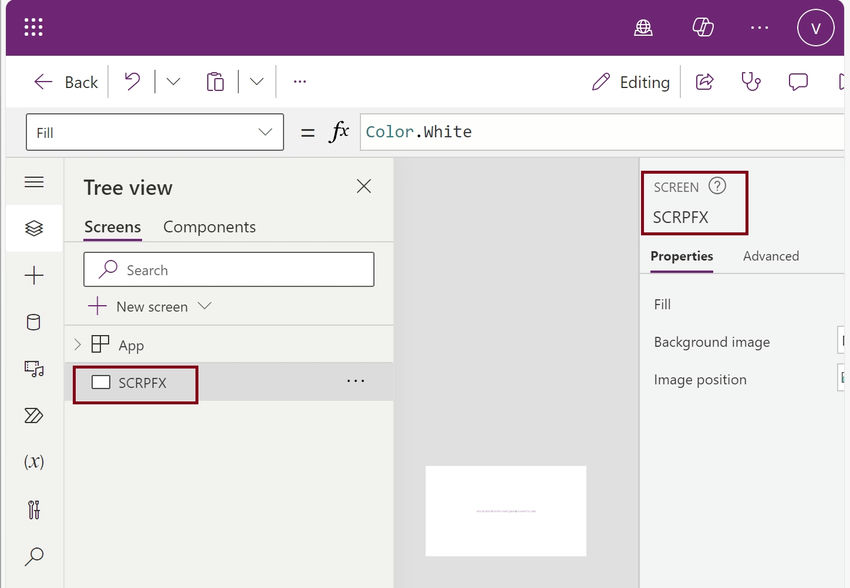
Task: Open the user account avatar V
Action: click(x=815, y=28)
